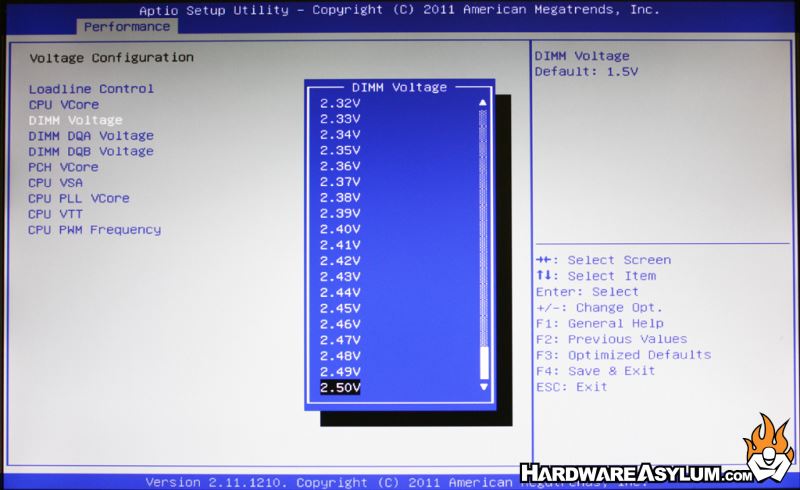
Task: Click the F2: Previous Values hint
Action: point(612,339)
